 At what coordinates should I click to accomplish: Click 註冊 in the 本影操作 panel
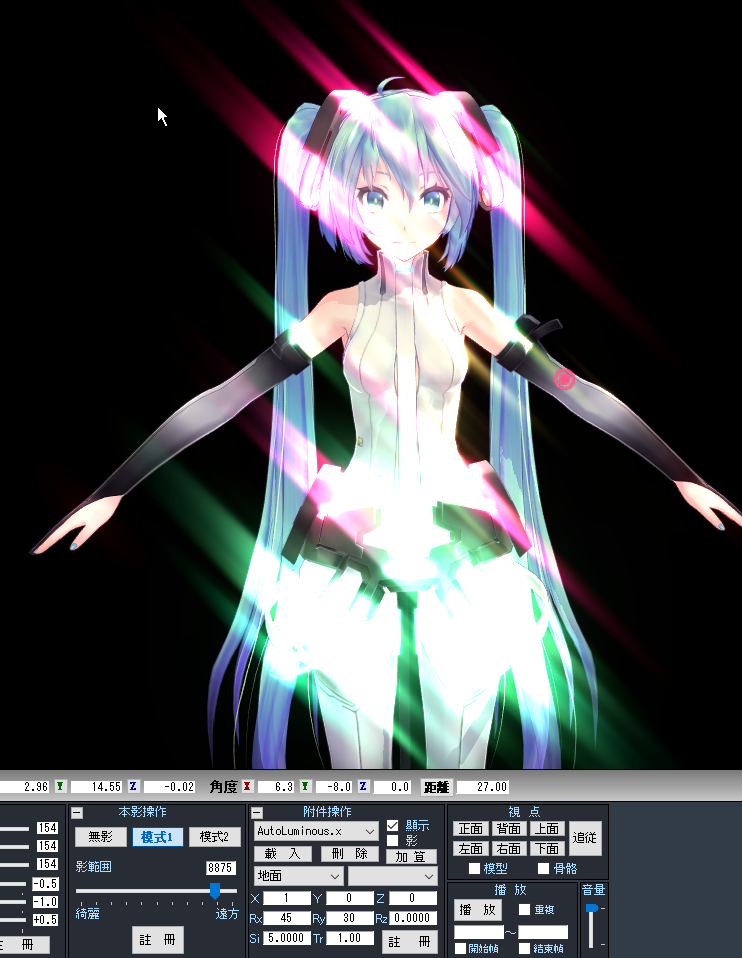coord(158,939)
